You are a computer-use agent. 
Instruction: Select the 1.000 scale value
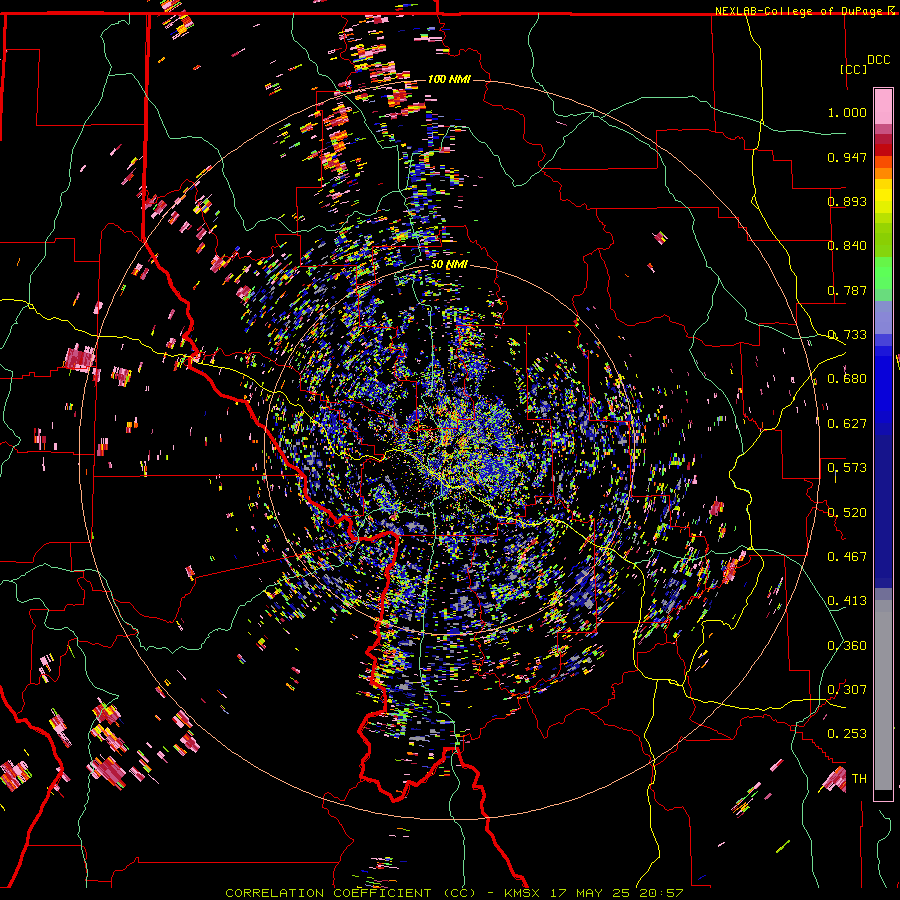[847, 112]
